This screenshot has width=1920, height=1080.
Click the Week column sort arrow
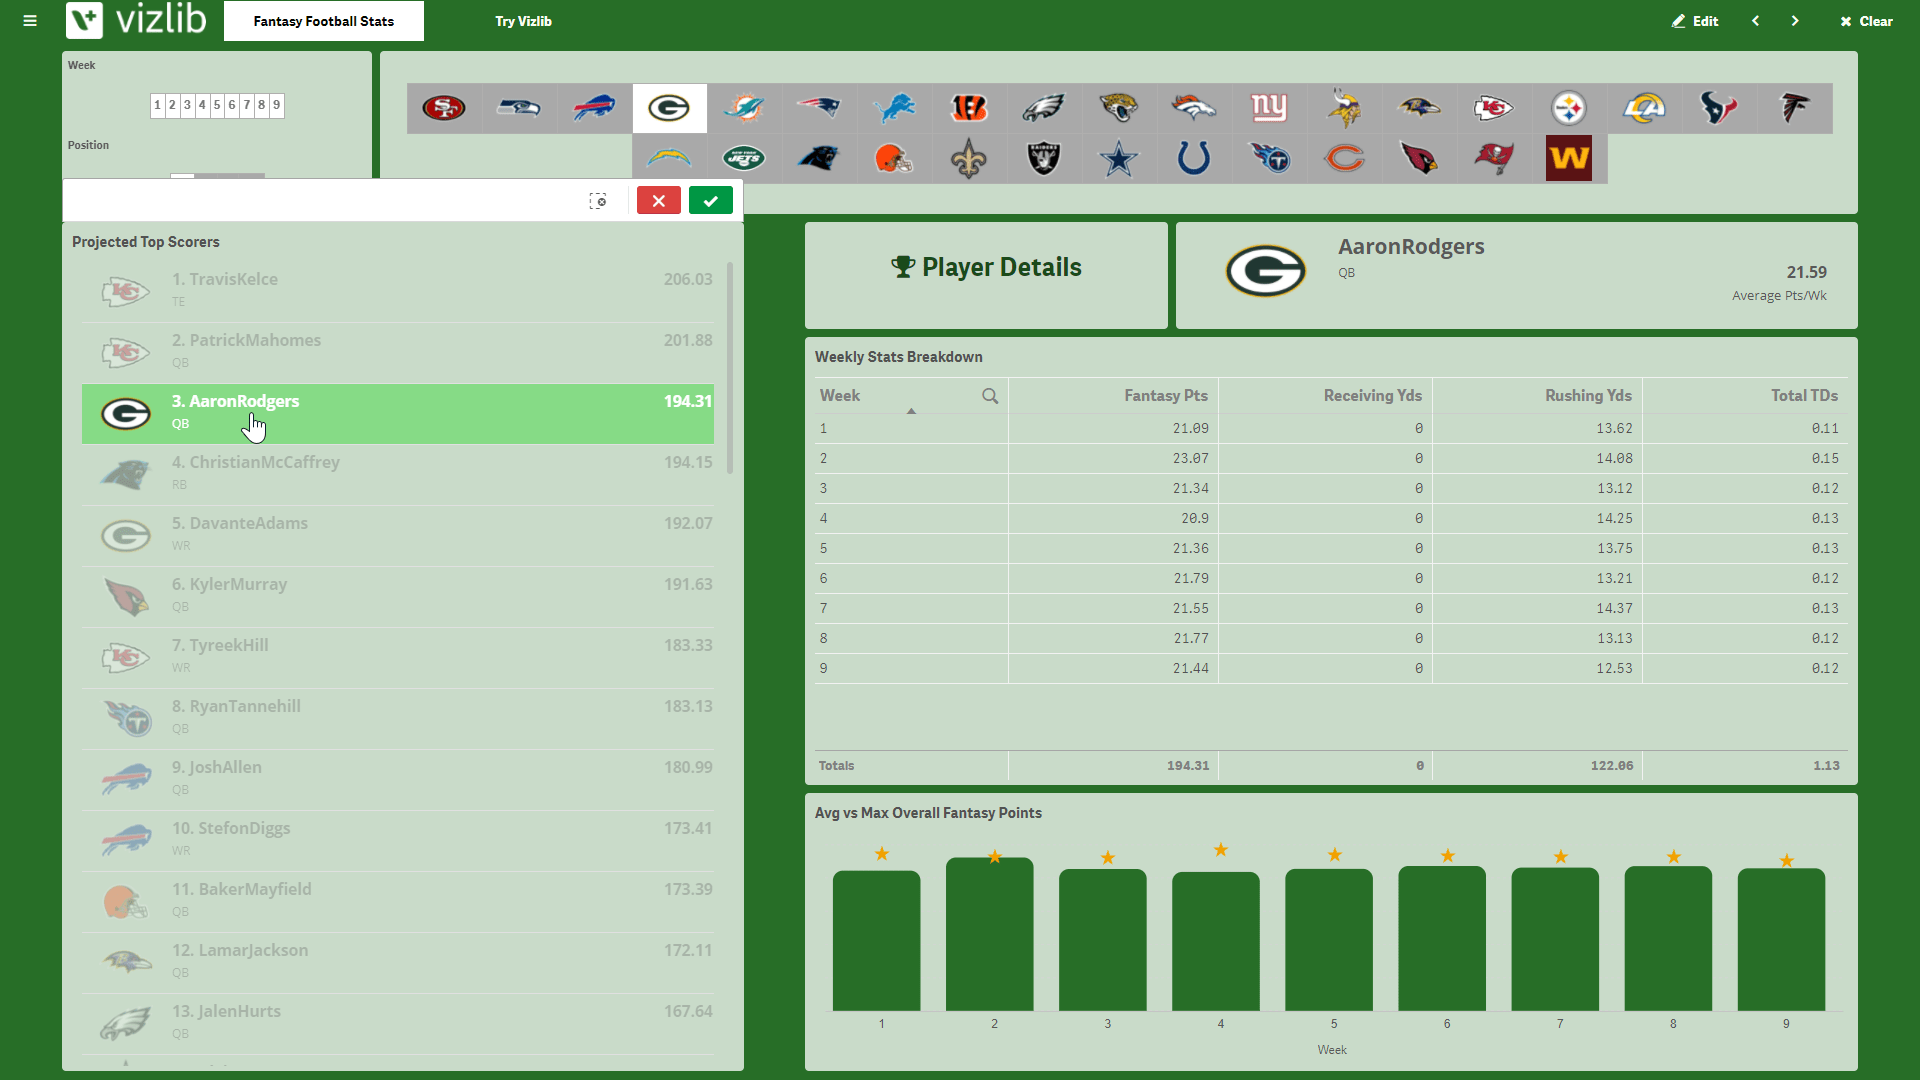point(911,411)
